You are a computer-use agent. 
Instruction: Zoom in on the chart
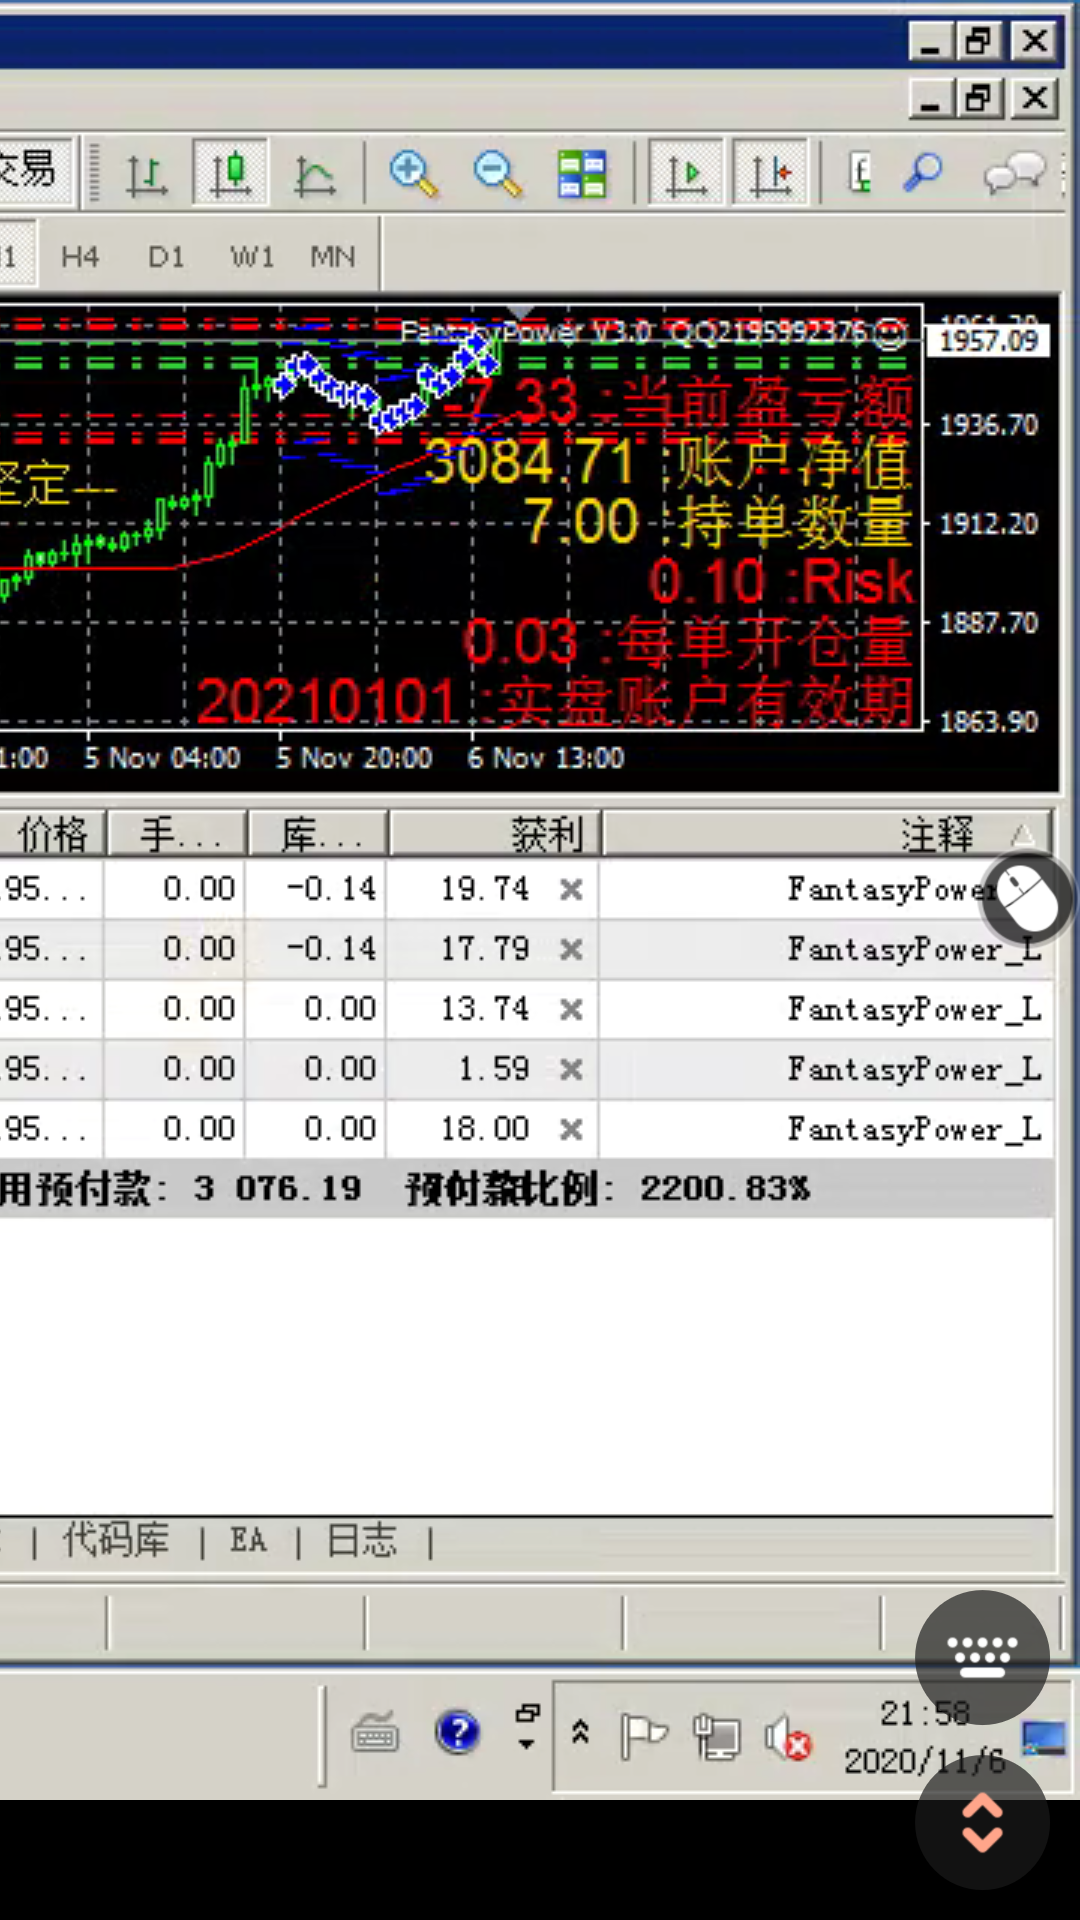coord(413,174)
